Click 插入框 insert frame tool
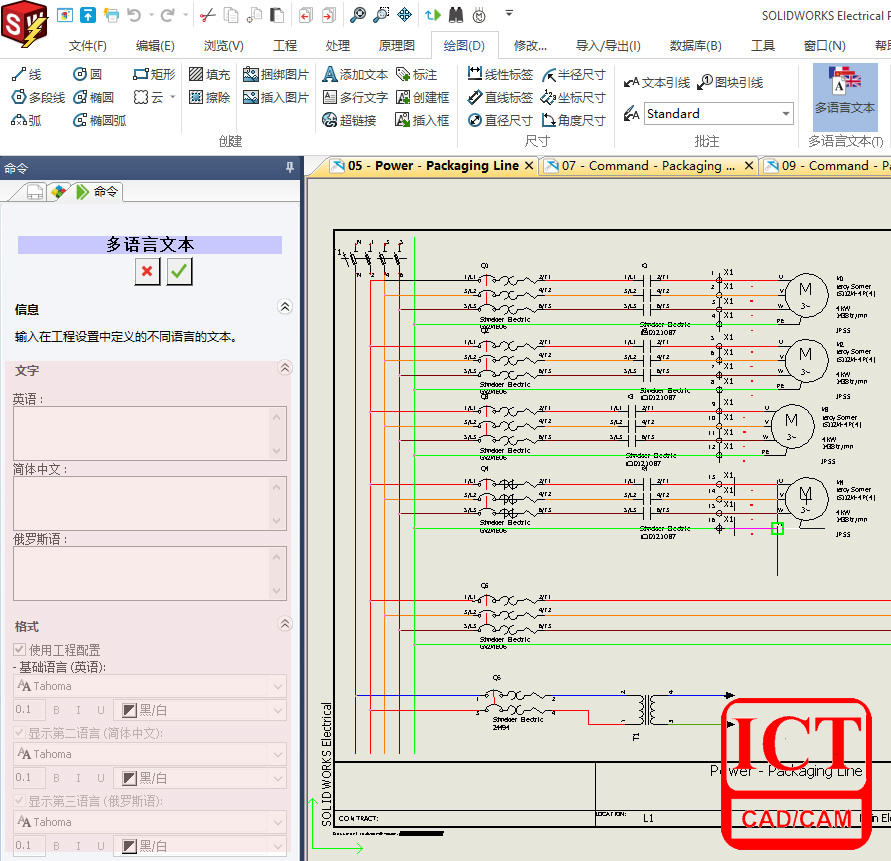Viewport: 891px width, 861px height. click(422, 120)
